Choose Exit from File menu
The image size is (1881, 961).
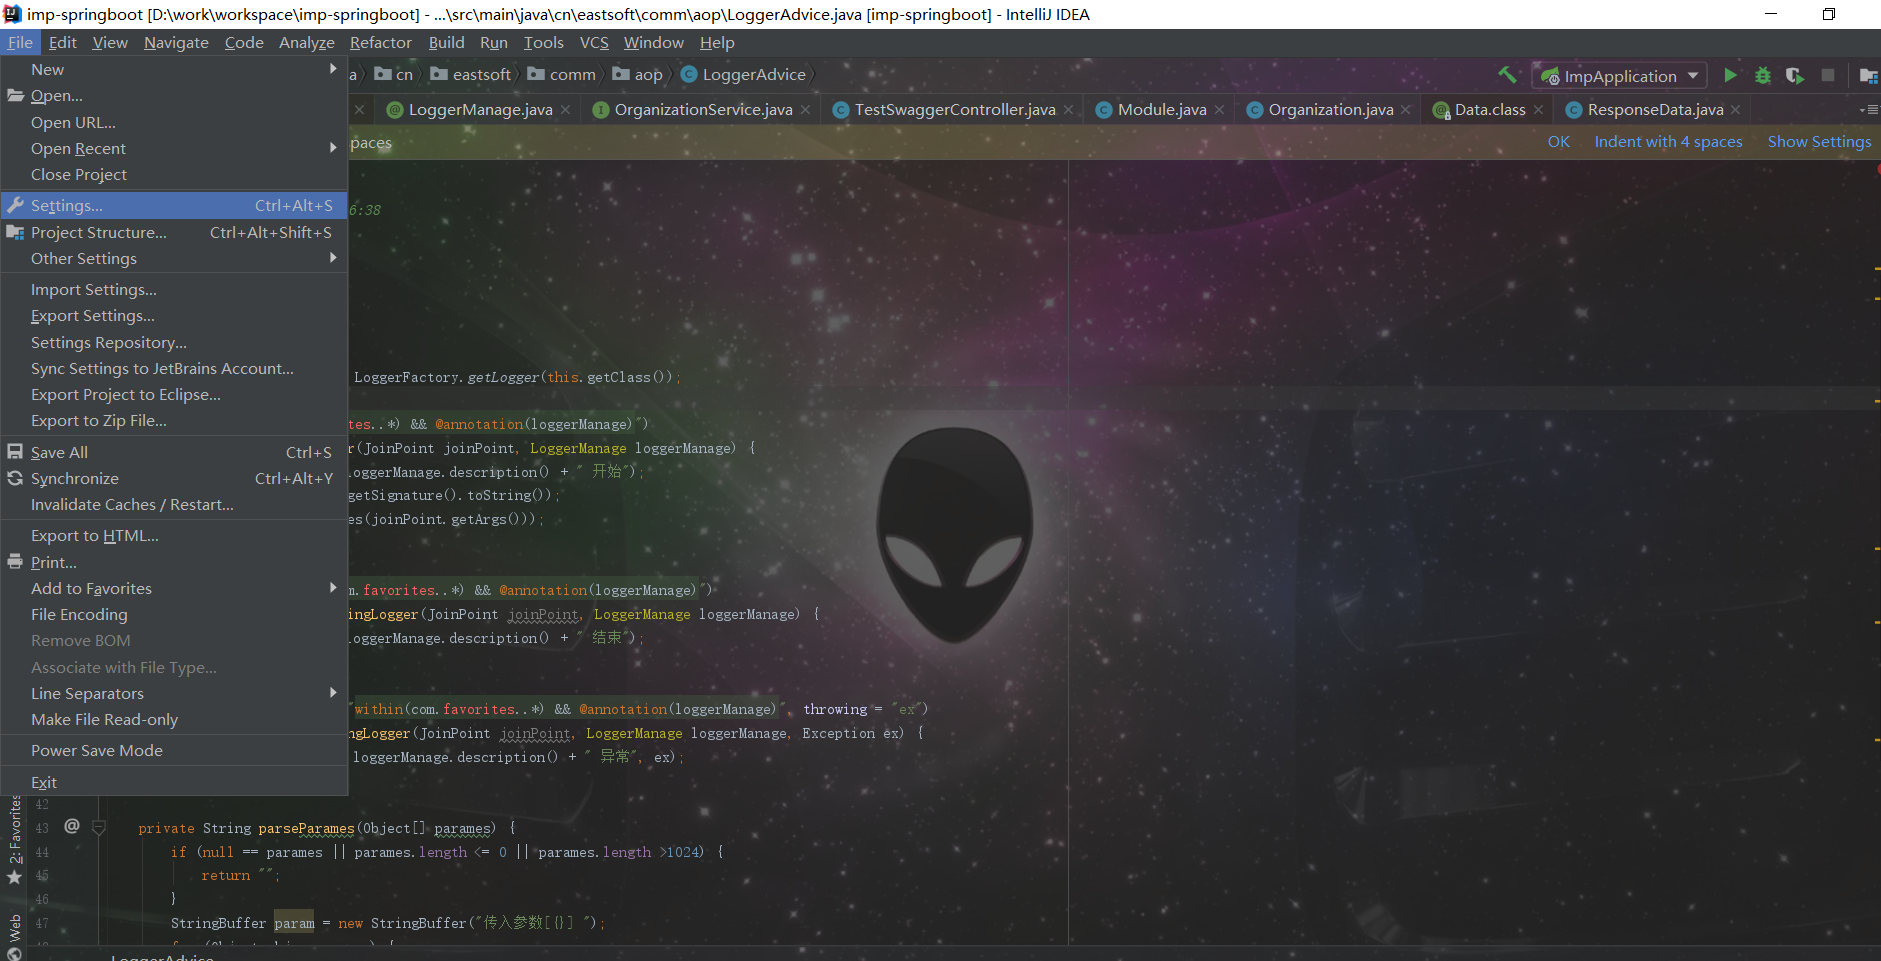[x=174, y=783]
